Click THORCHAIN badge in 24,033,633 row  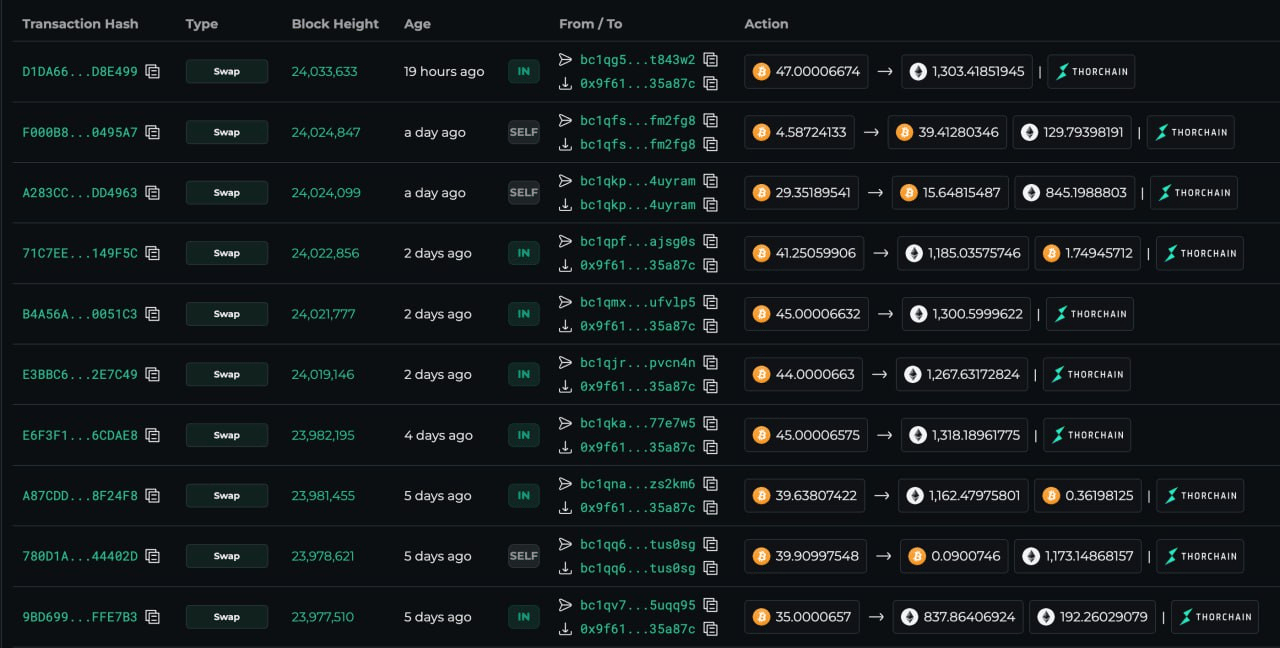[1091, 72]
